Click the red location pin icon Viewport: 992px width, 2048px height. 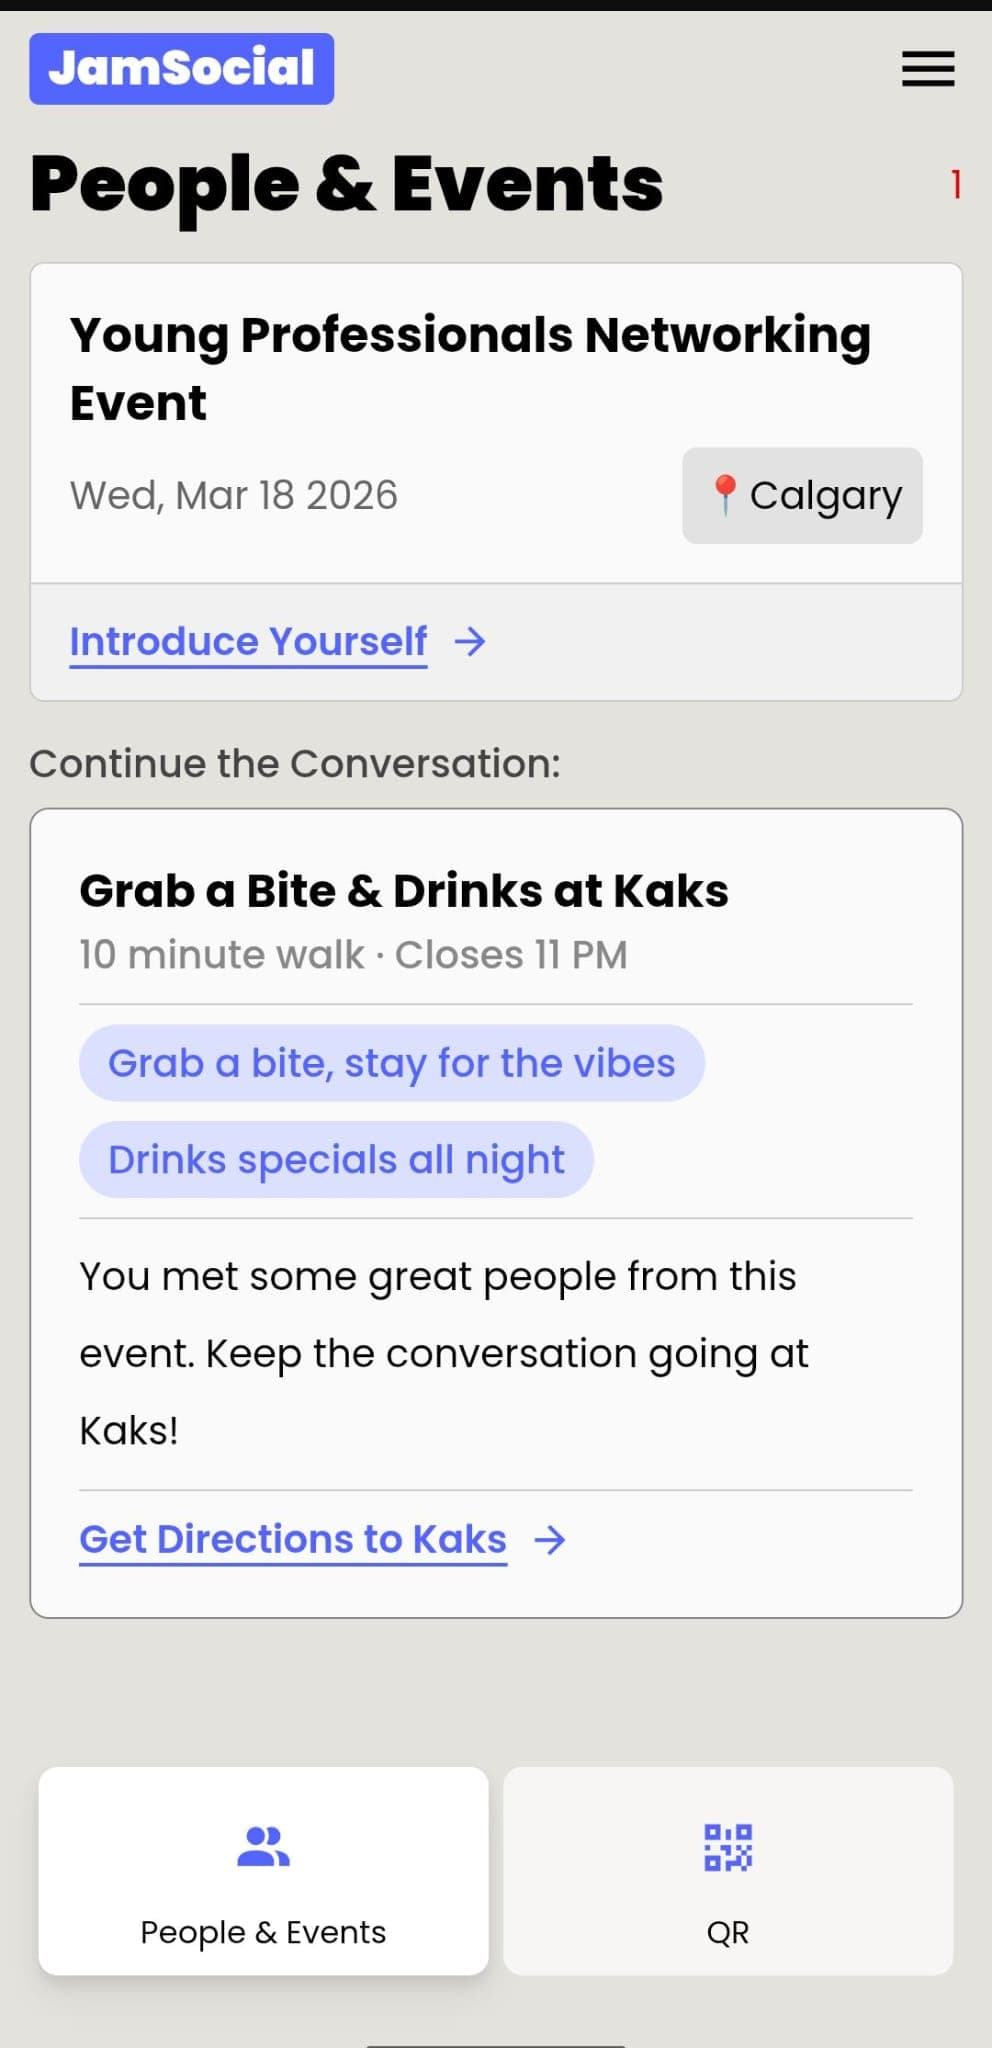pyautogui.click(x=724, y=495)
